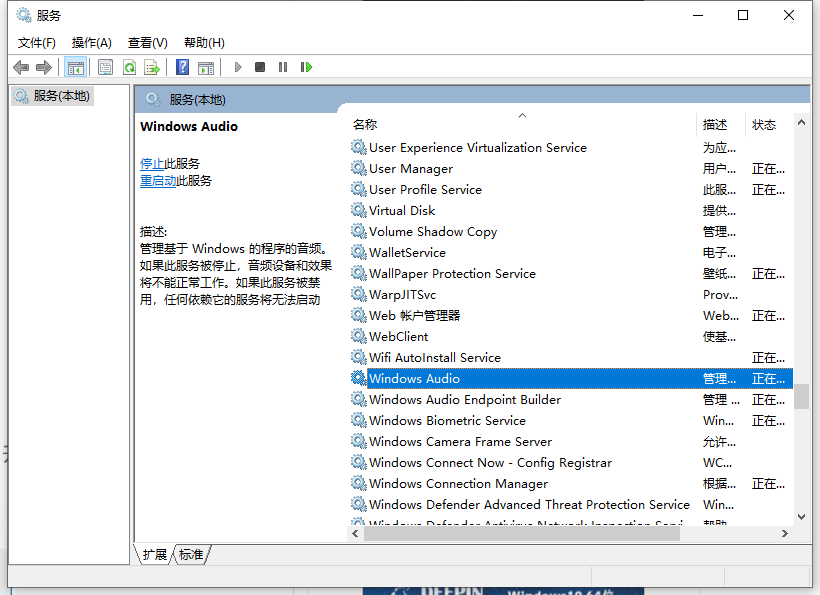Screen dimensions: 820x595
Task: Click the Forward navigation arrow
Action: tap(43, 66)
